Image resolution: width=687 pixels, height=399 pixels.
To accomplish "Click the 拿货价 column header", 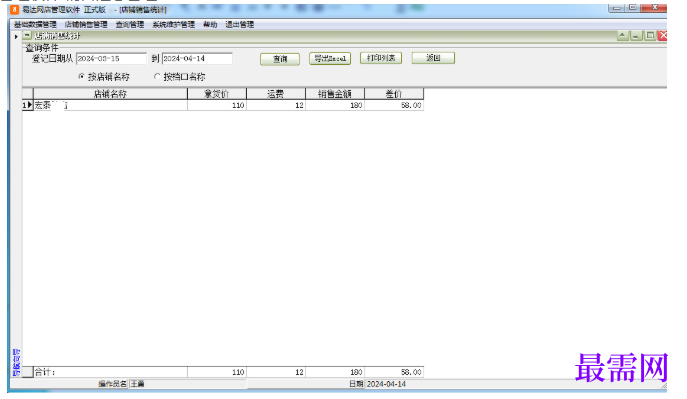I will click(x=217, y=94).
